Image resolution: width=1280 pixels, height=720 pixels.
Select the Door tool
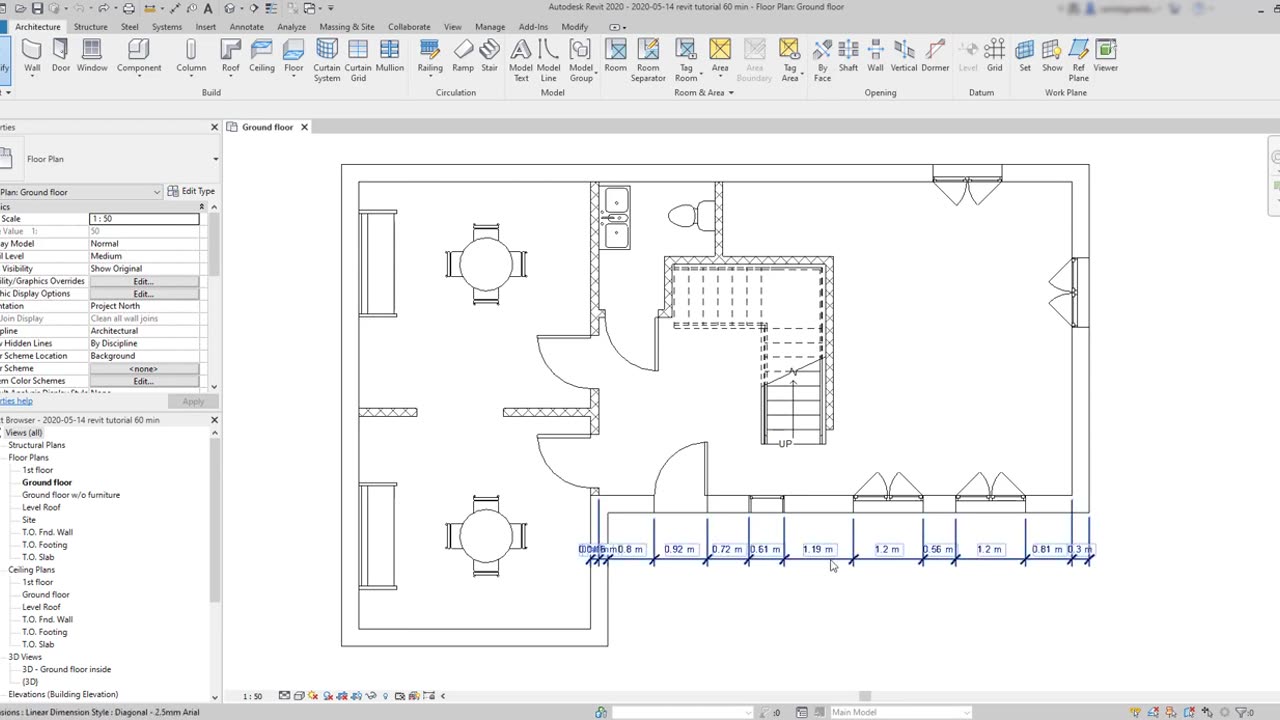tap(61, 56)
